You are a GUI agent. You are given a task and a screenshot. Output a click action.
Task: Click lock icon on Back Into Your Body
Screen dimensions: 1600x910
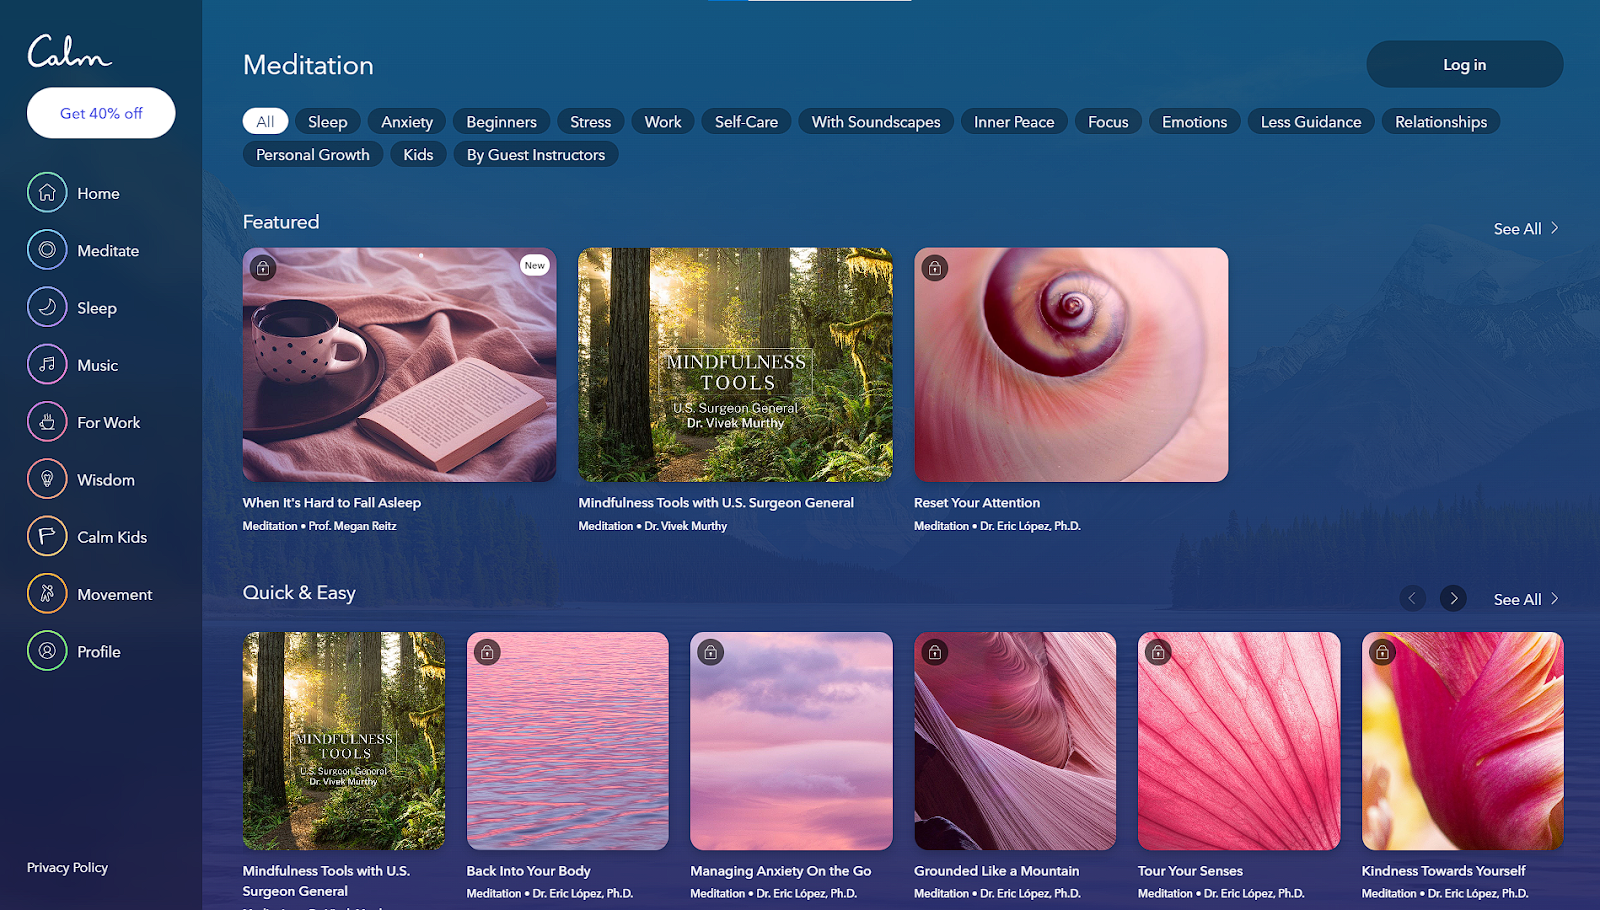[x=487, y=652]
